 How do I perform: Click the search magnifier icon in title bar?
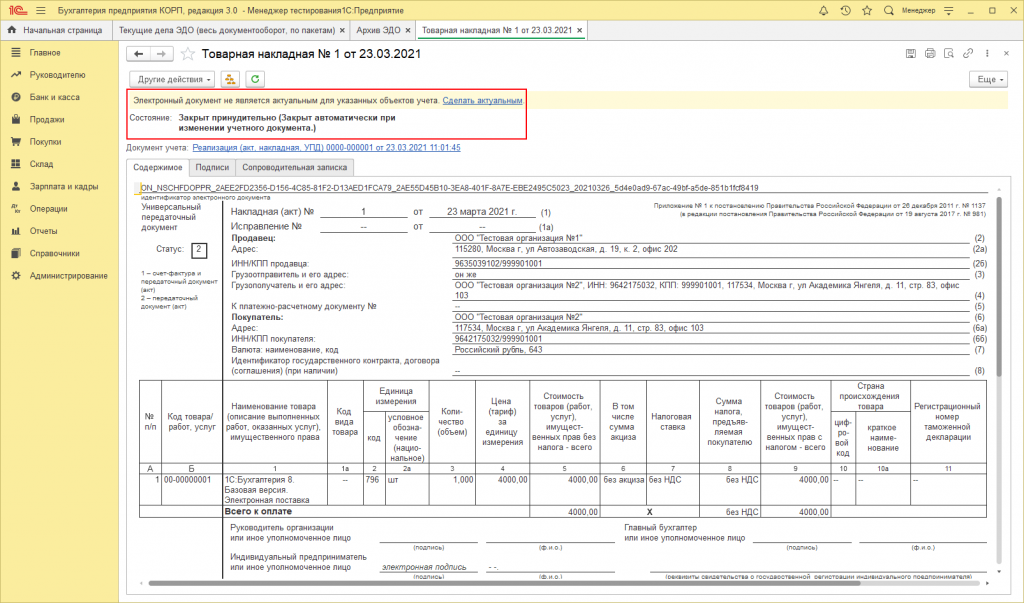888,10
